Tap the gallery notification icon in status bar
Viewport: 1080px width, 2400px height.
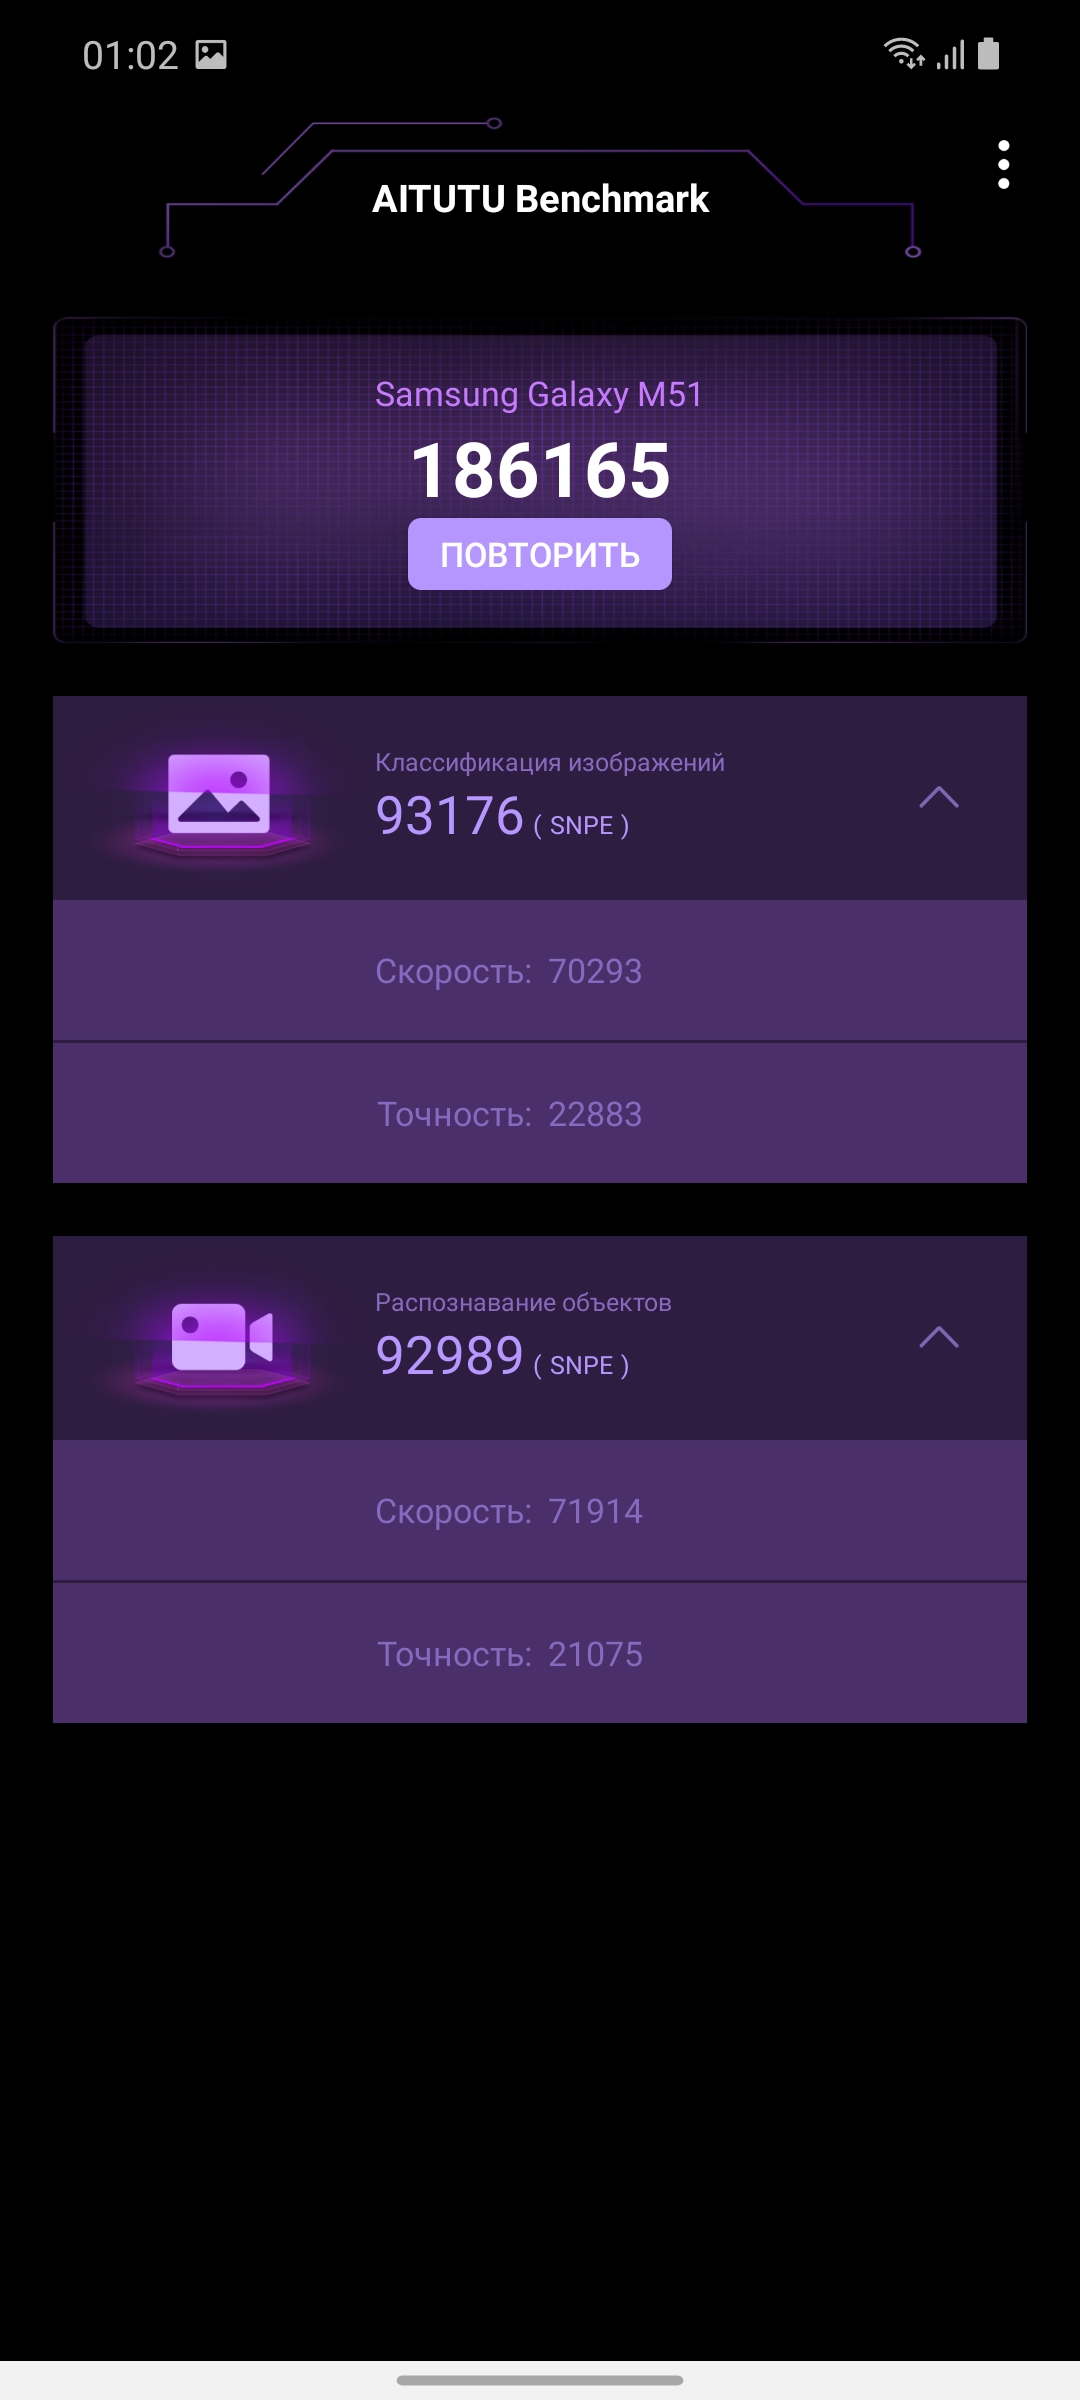click(211, 54)
